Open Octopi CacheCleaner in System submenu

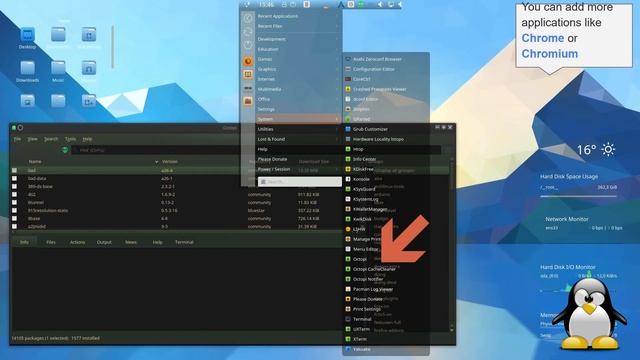click(x=374, y=269)
